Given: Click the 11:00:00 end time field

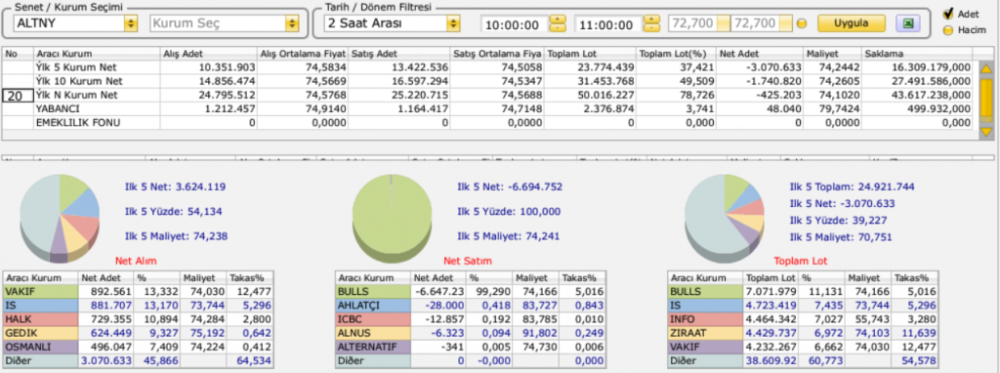Looking at the screenshot, I should tap(609, 24).
